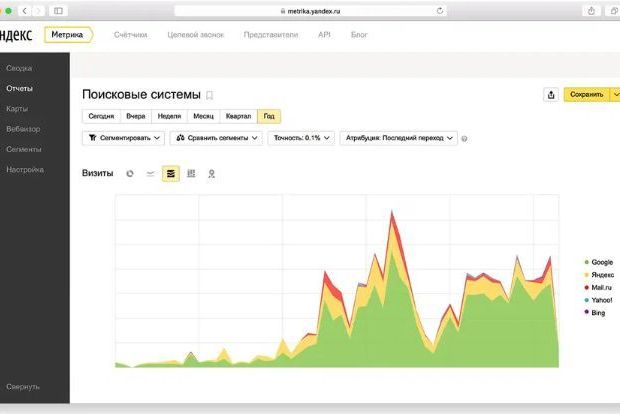Open Представители in the top menu
Screen dimensions: 620x414
[271, 35]
